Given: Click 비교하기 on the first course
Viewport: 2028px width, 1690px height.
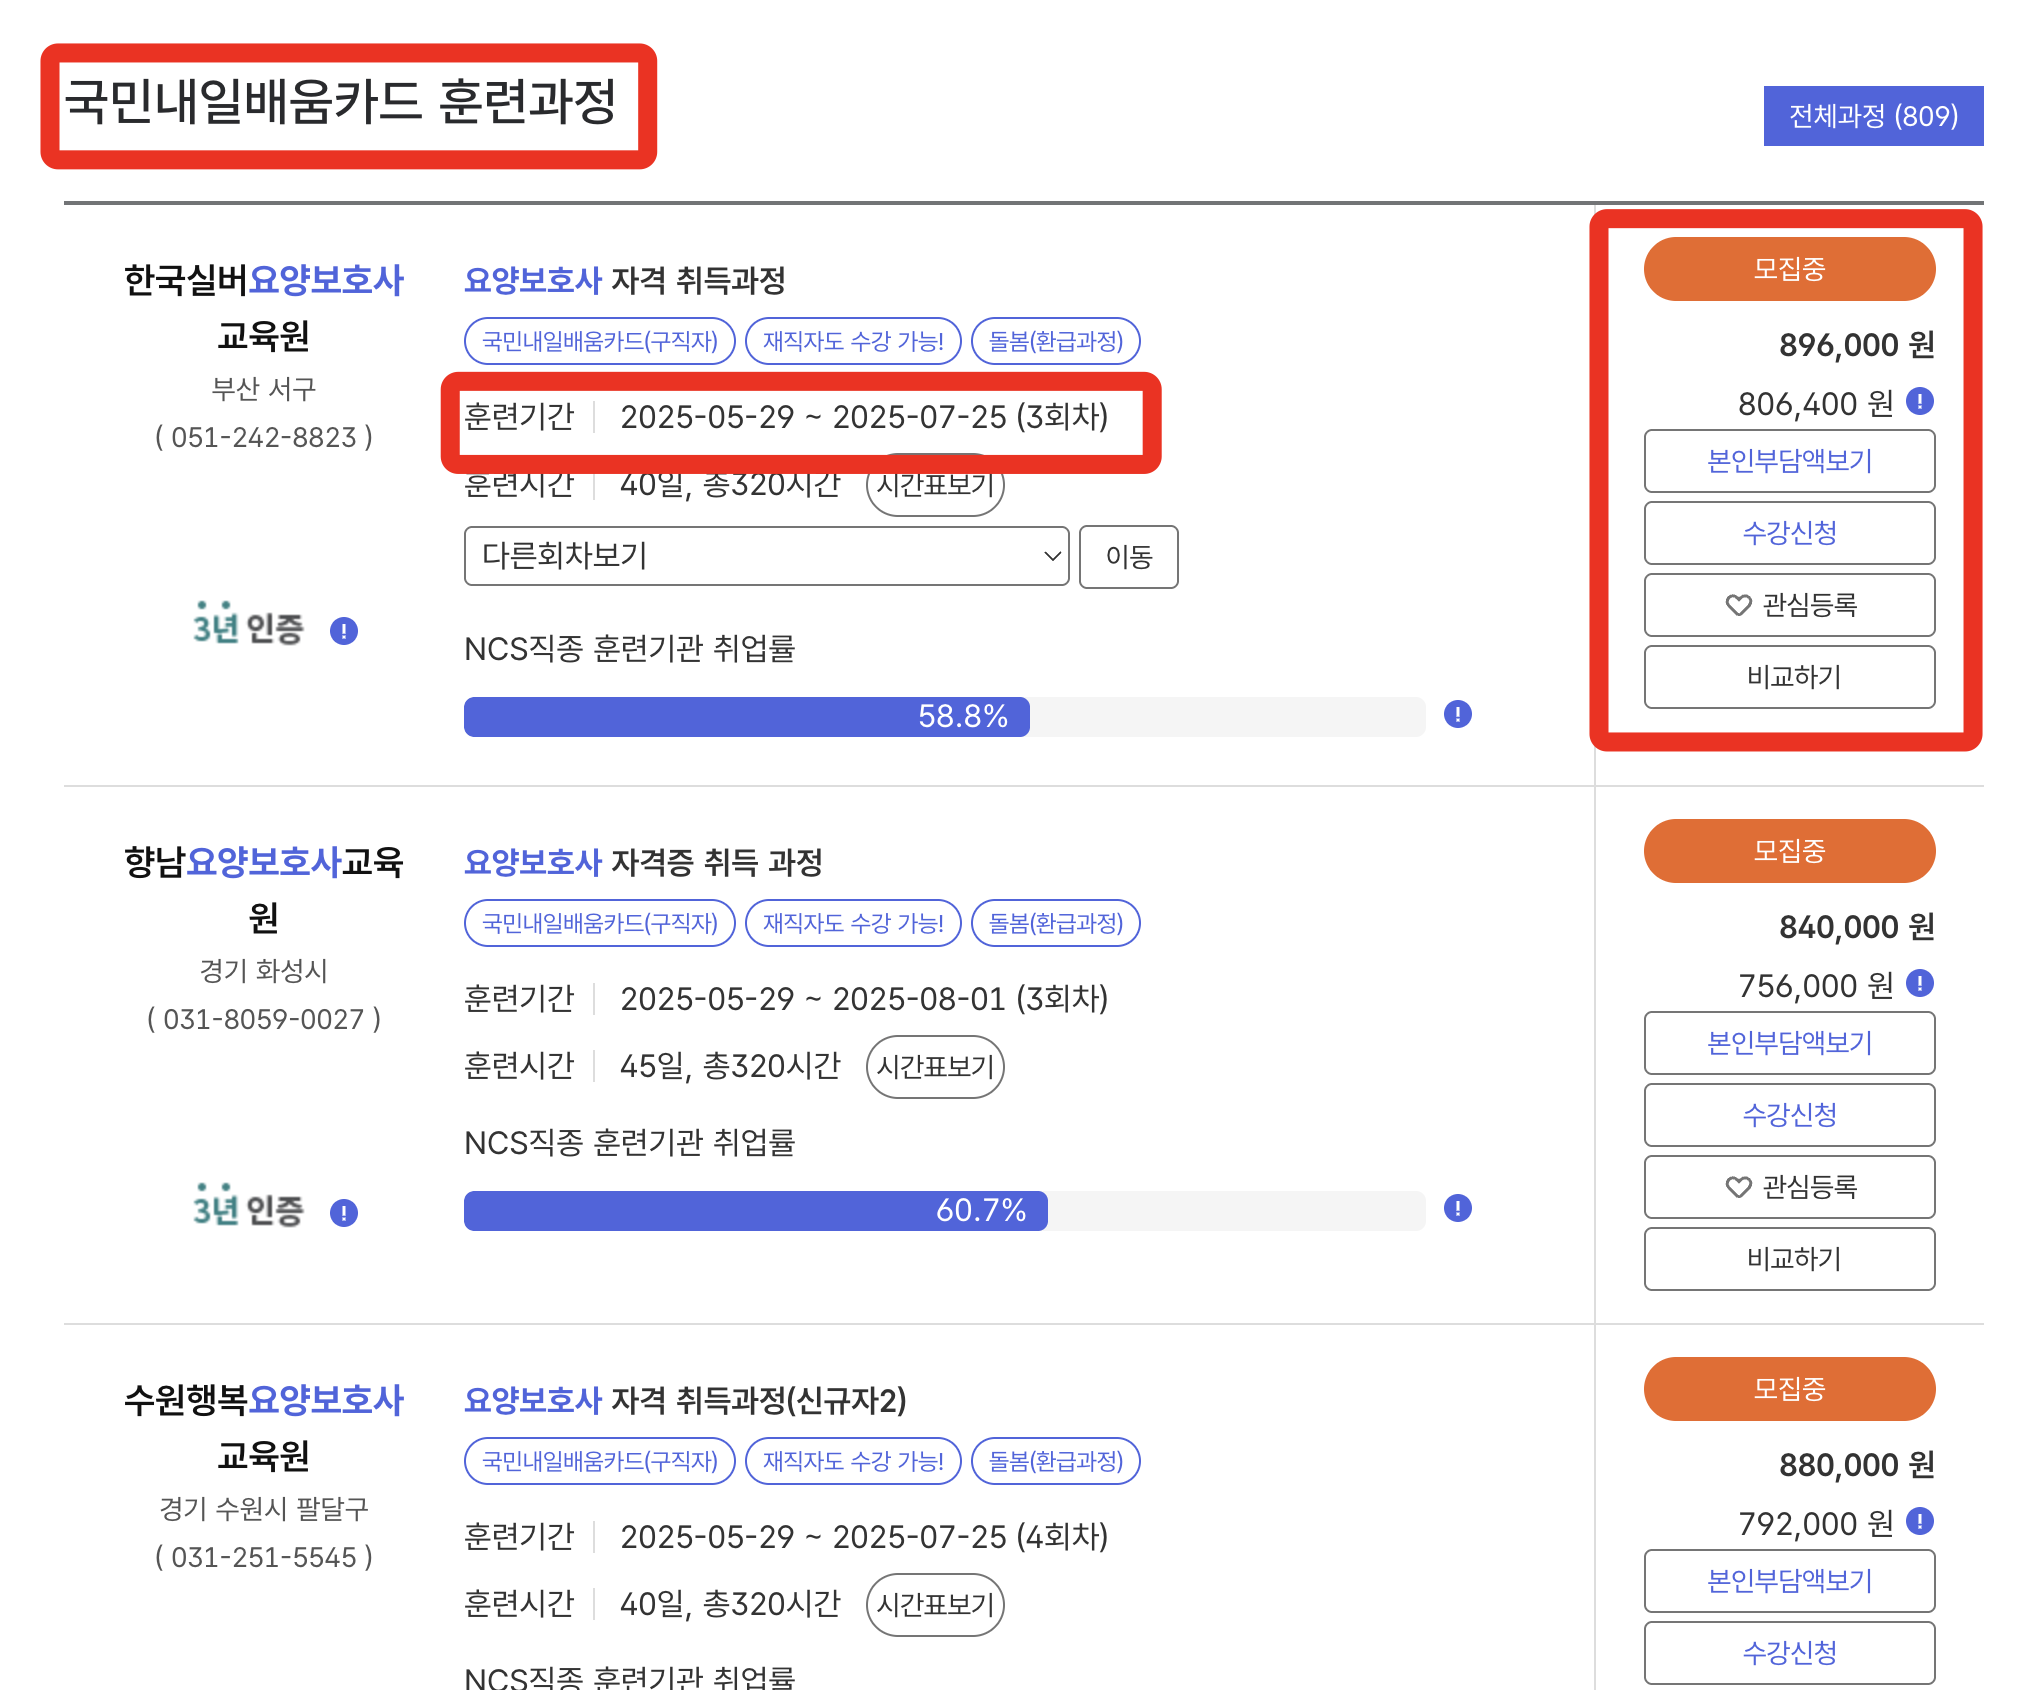Looking at the screenshot, I should point(1789,677).
